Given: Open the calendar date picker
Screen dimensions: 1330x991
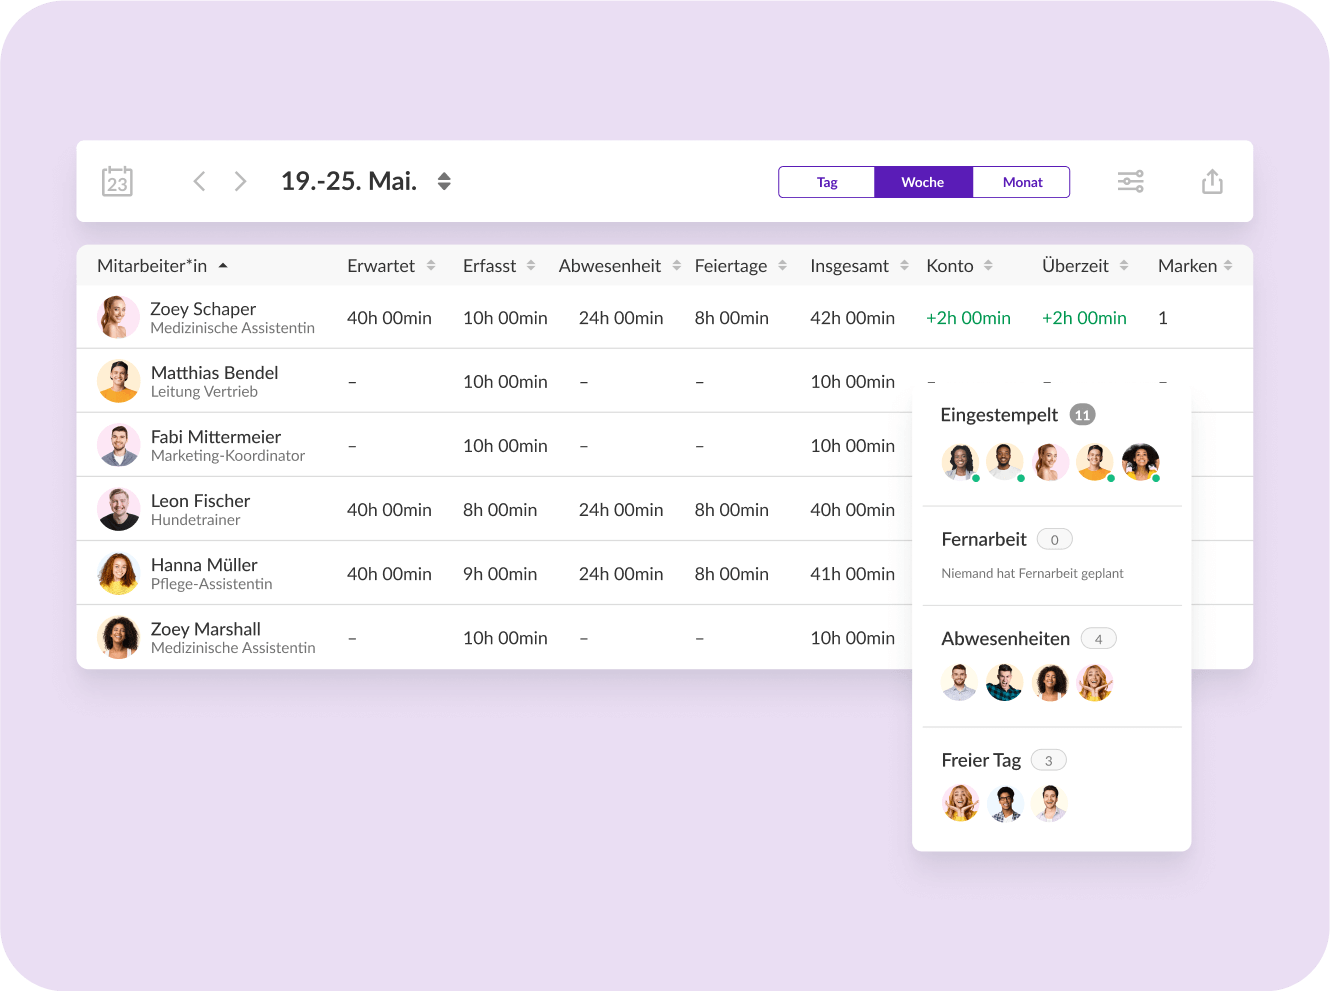Looking at the screenshot, I should 118,181.
